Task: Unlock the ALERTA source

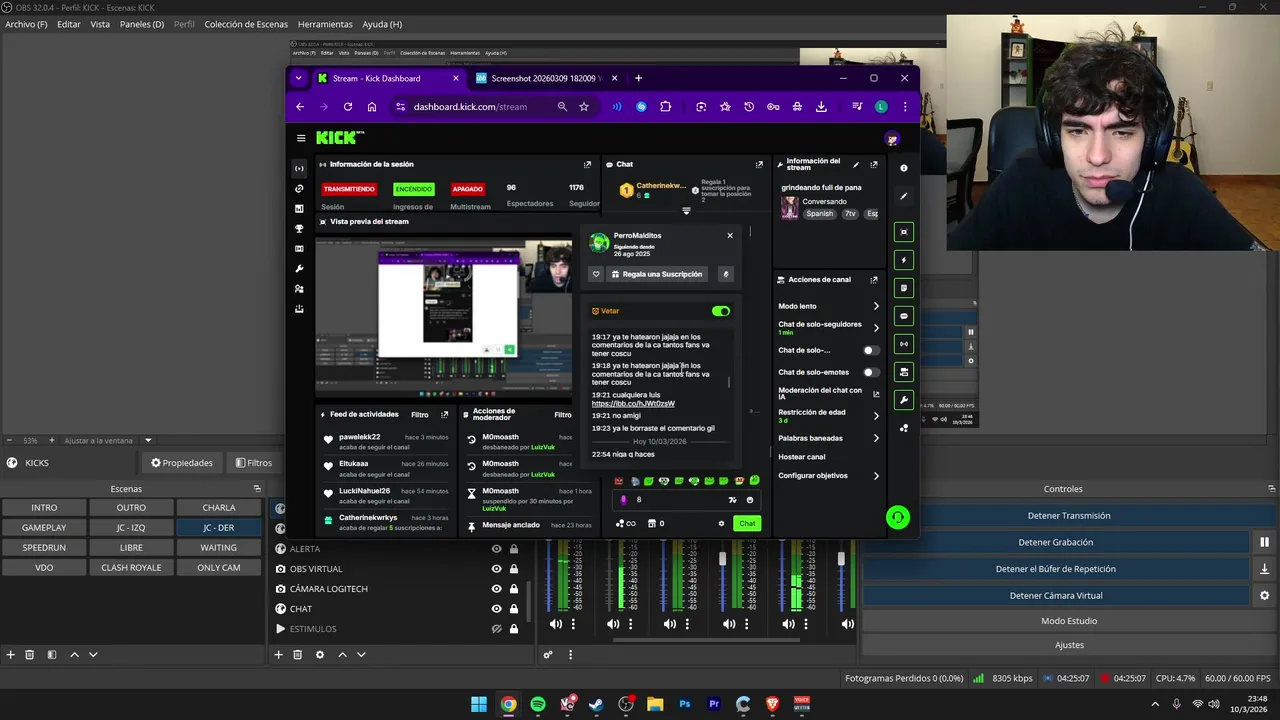Action: [x=514, y=549]
